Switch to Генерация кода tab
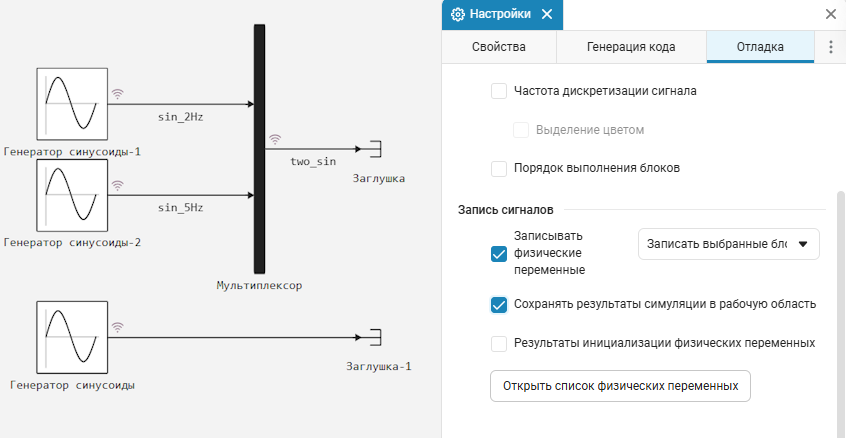 click(631, 47)
